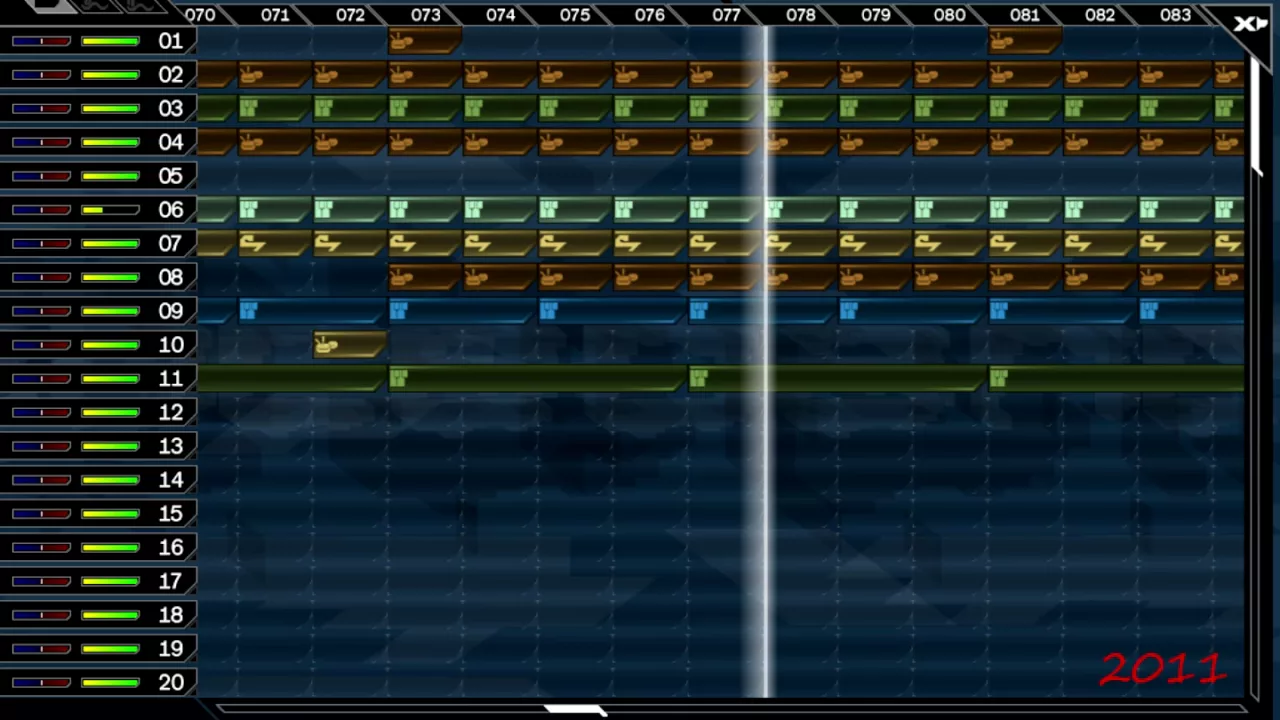The height and width of the screenshot is (720, 1280).
Task: Select drum riff on track 08 at bar 082
Action: click(x=1100, y=277)
